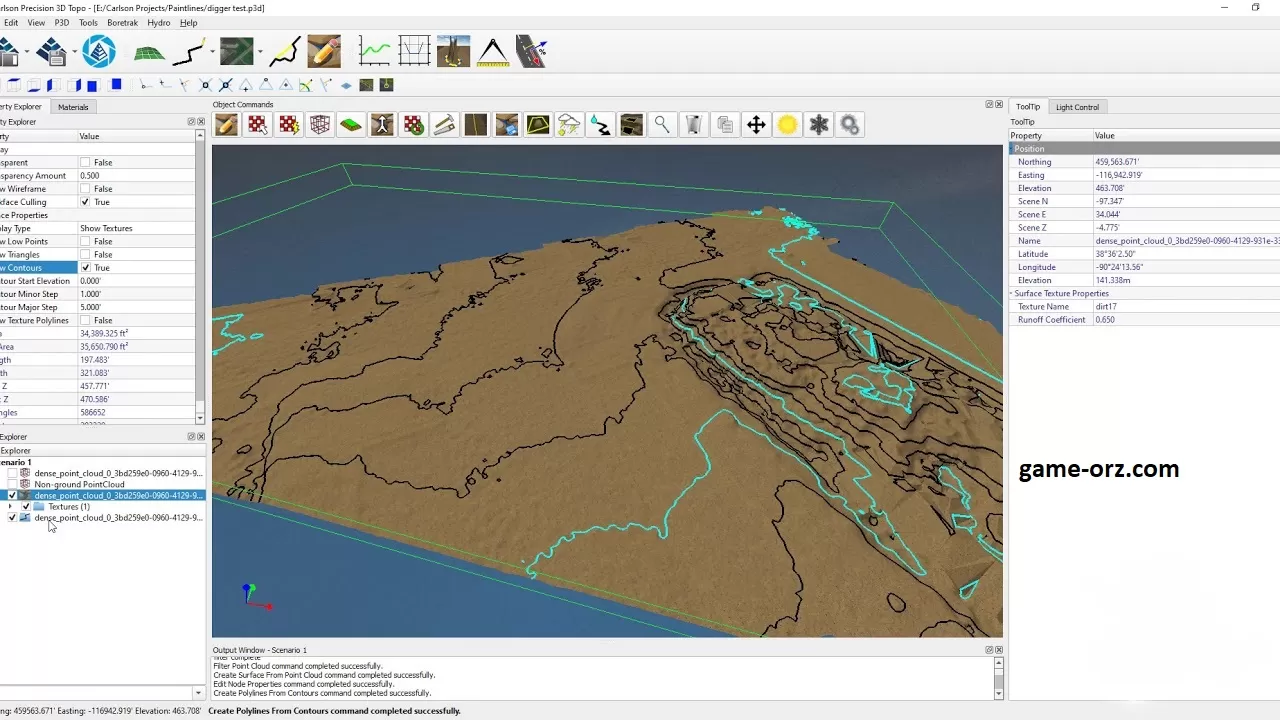Uncheck the Surface Culling checkbox

[85, 202]
